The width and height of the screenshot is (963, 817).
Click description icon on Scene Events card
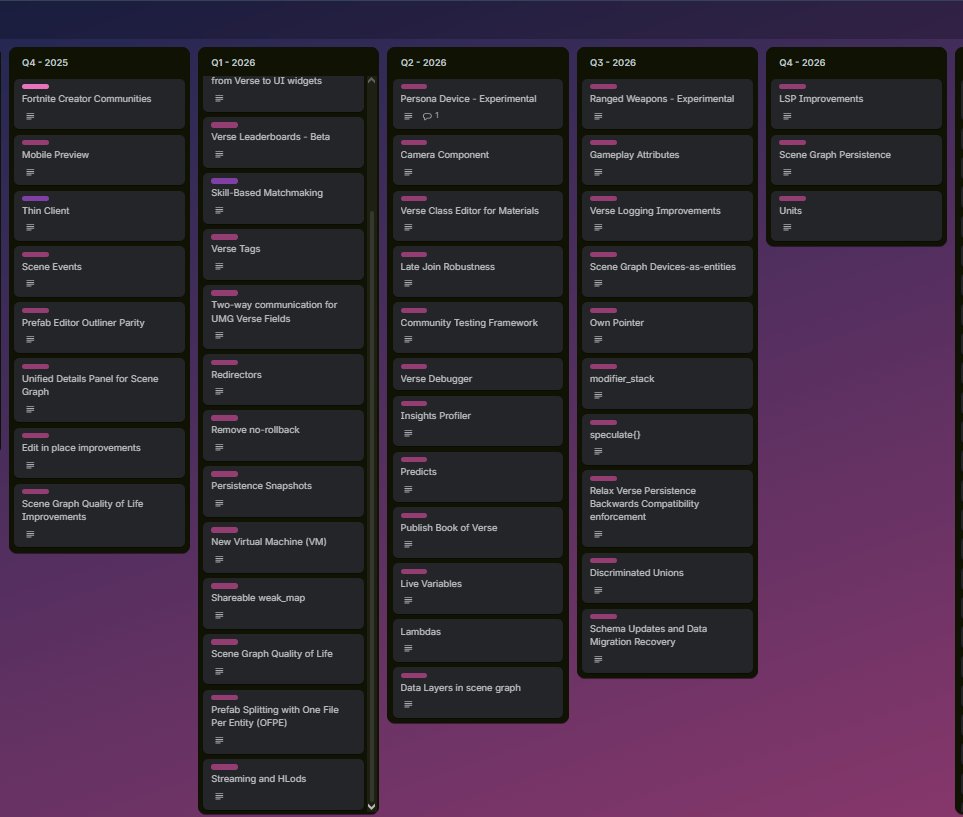(30, 284)
